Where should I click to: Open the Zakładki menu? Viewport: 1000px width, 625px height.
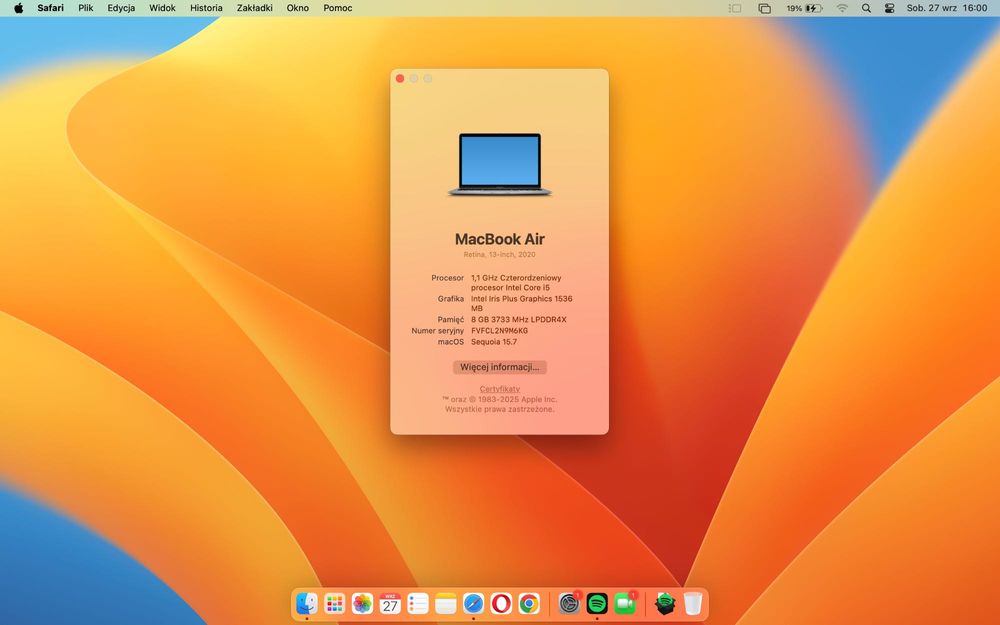tap(254, 8)
